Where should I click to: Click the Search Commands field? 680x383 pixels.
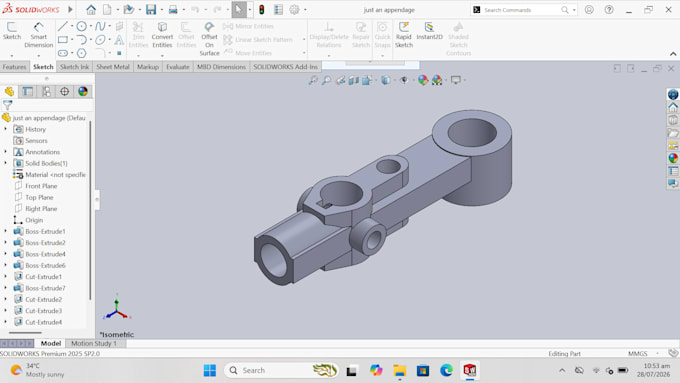coord(523,10)
